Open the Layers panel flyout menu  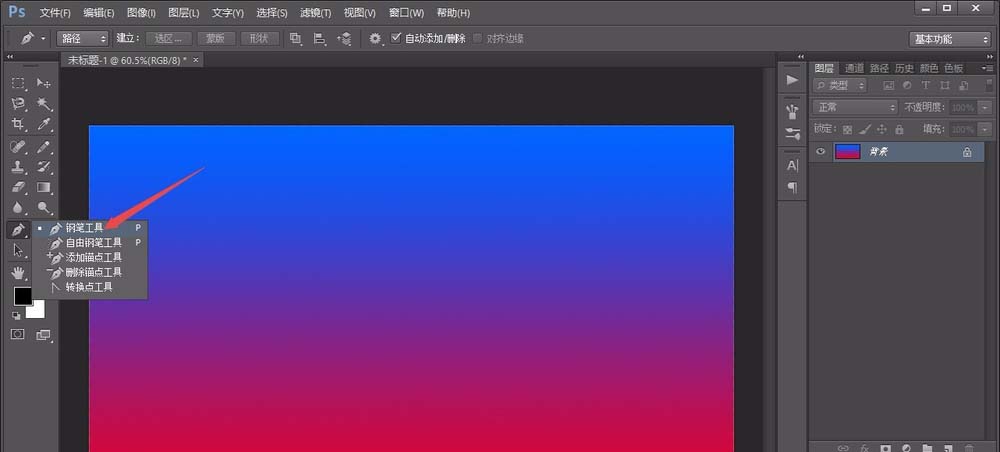[988, 68]
